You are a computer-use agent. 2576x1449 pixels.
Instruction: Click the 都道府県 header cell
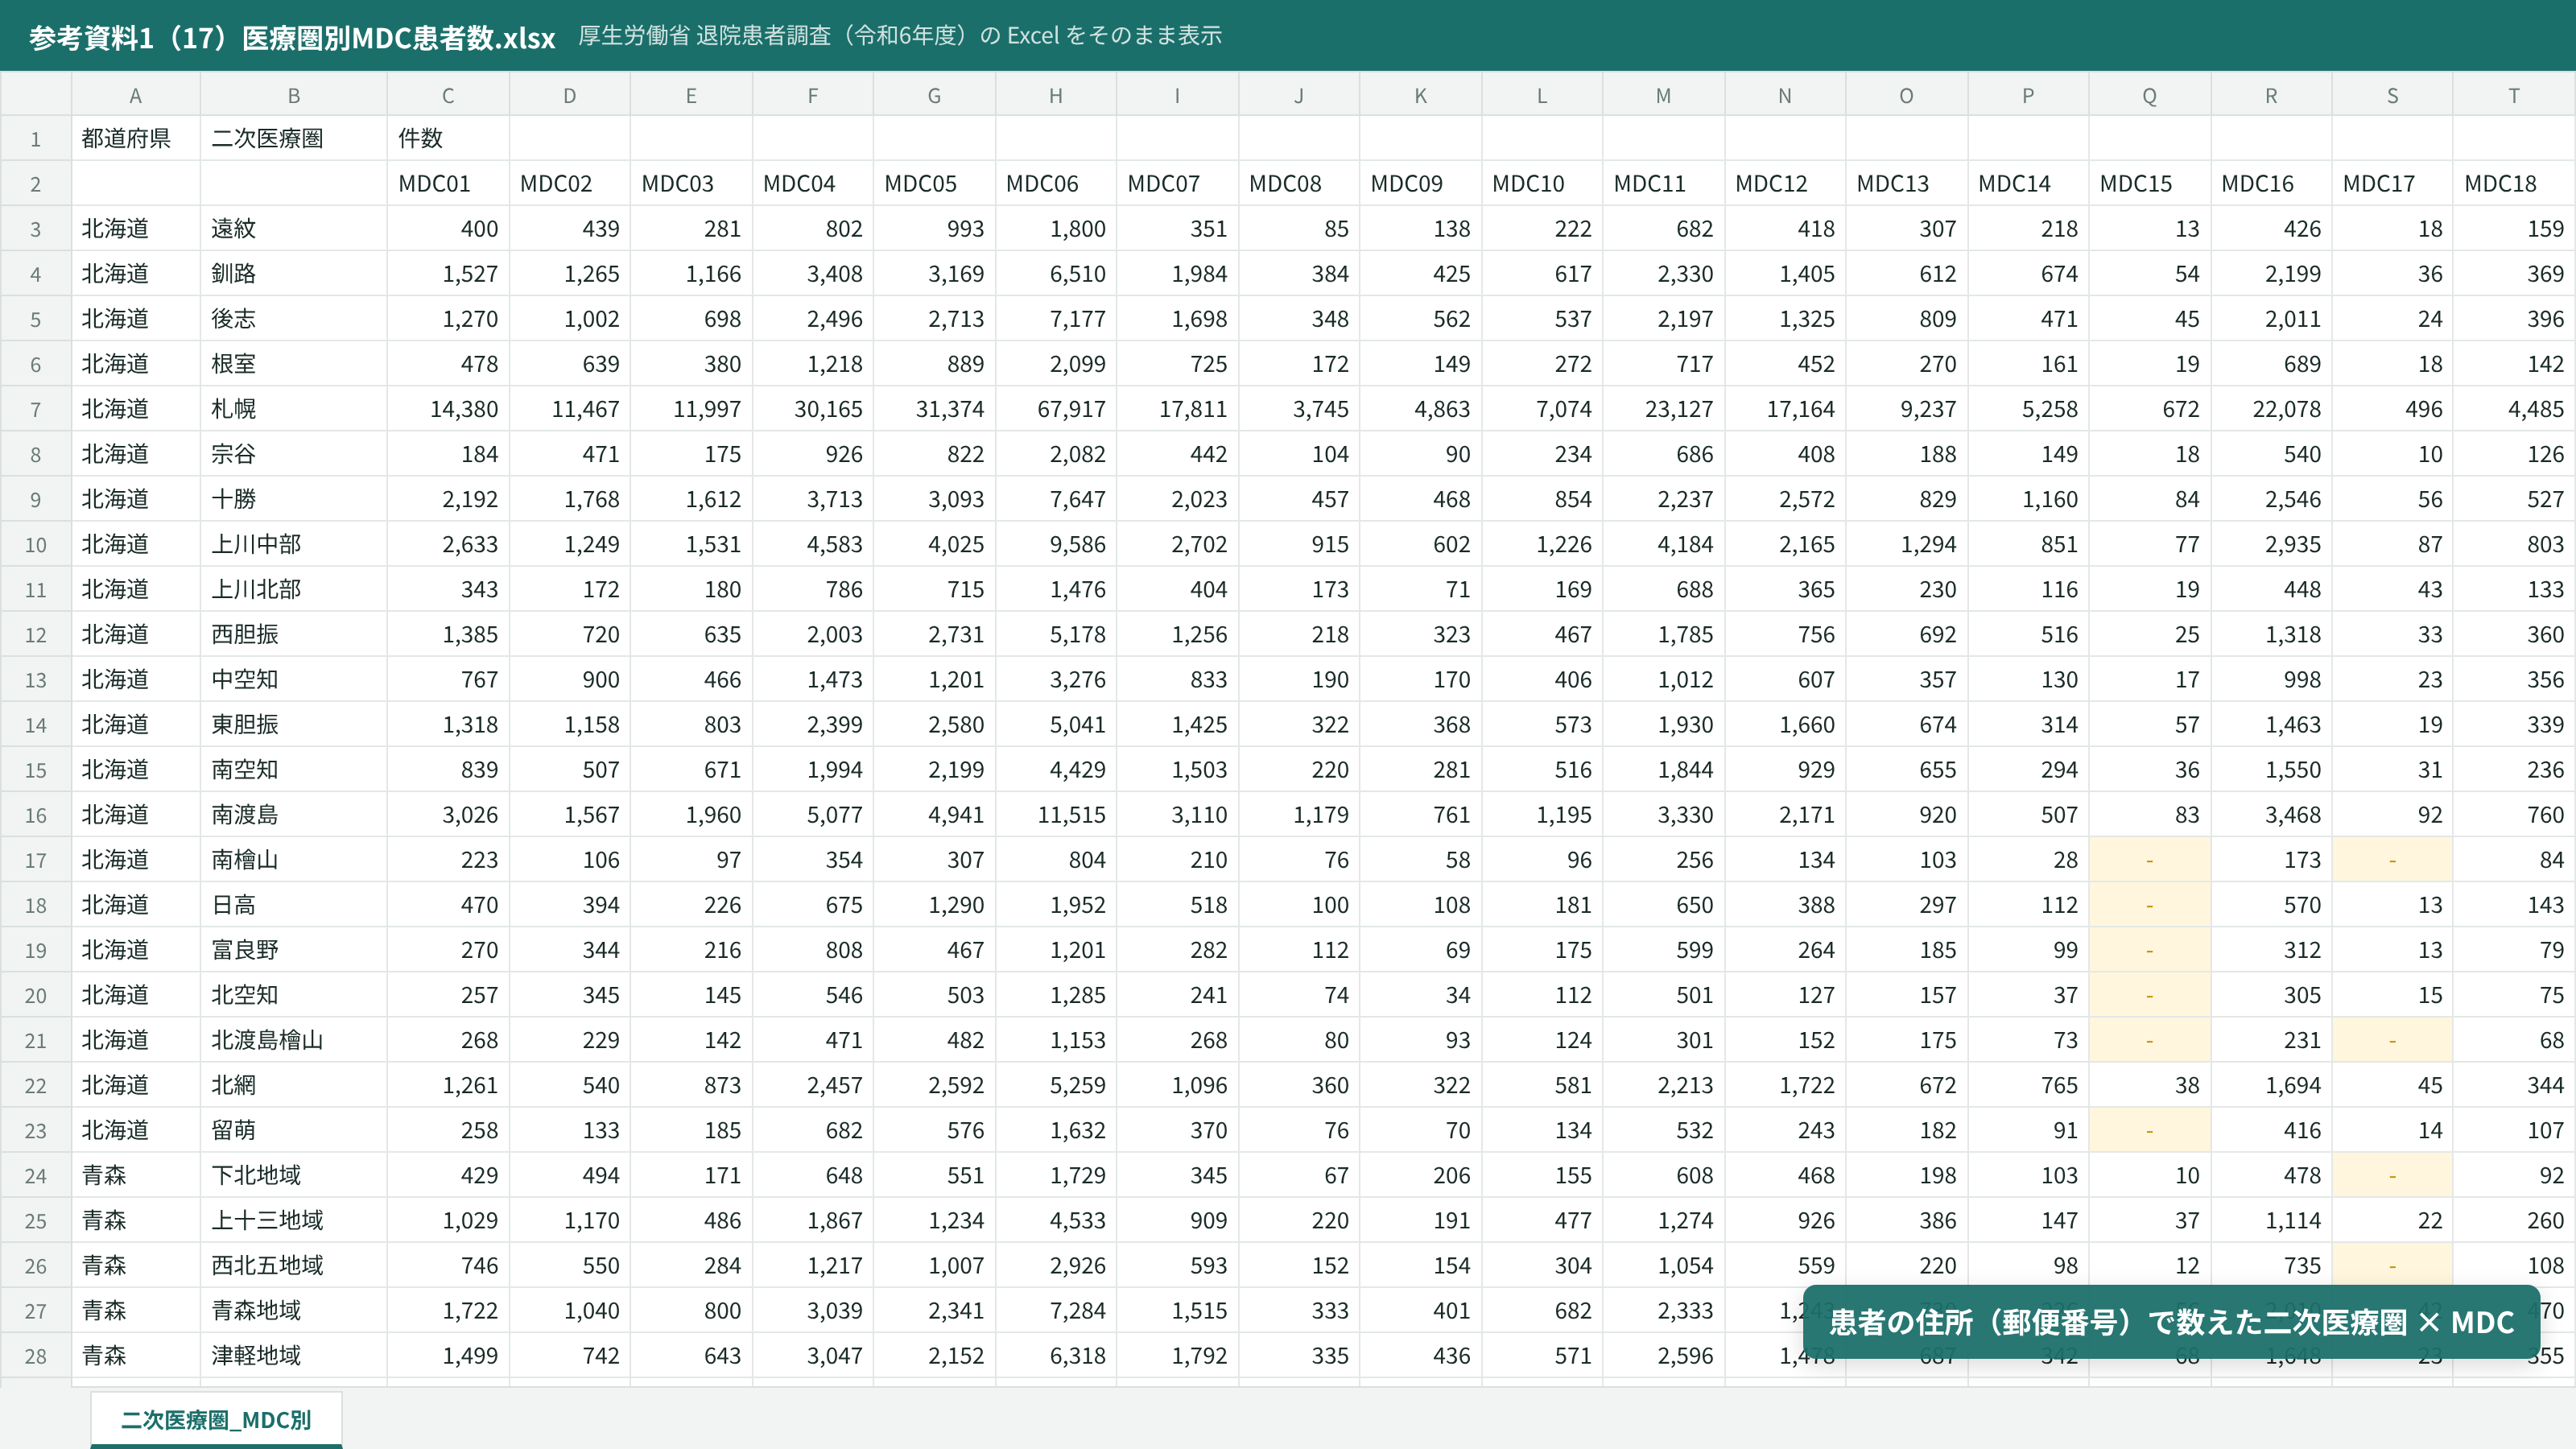(136, 138)
